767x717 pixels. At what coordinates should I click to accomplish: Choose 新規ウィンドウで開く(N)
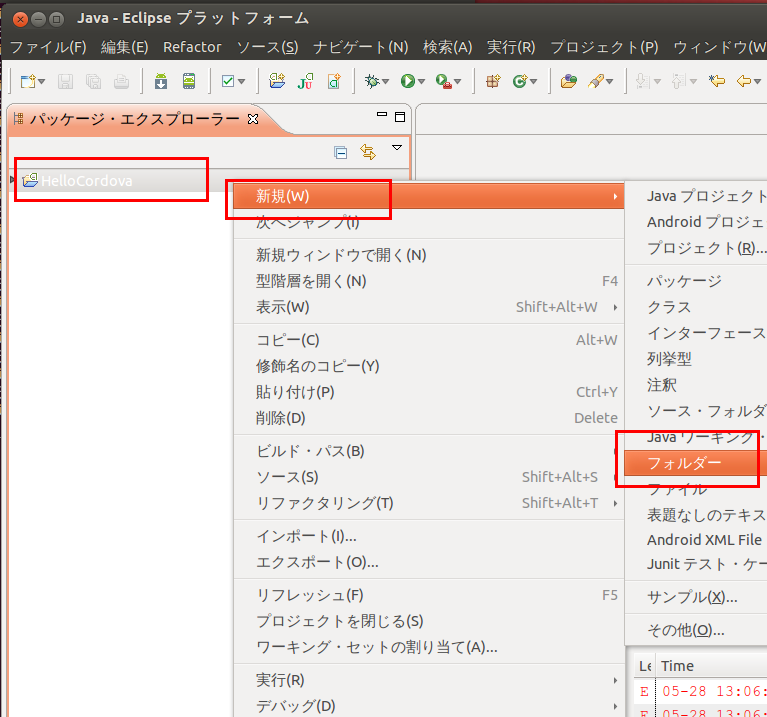429,255
